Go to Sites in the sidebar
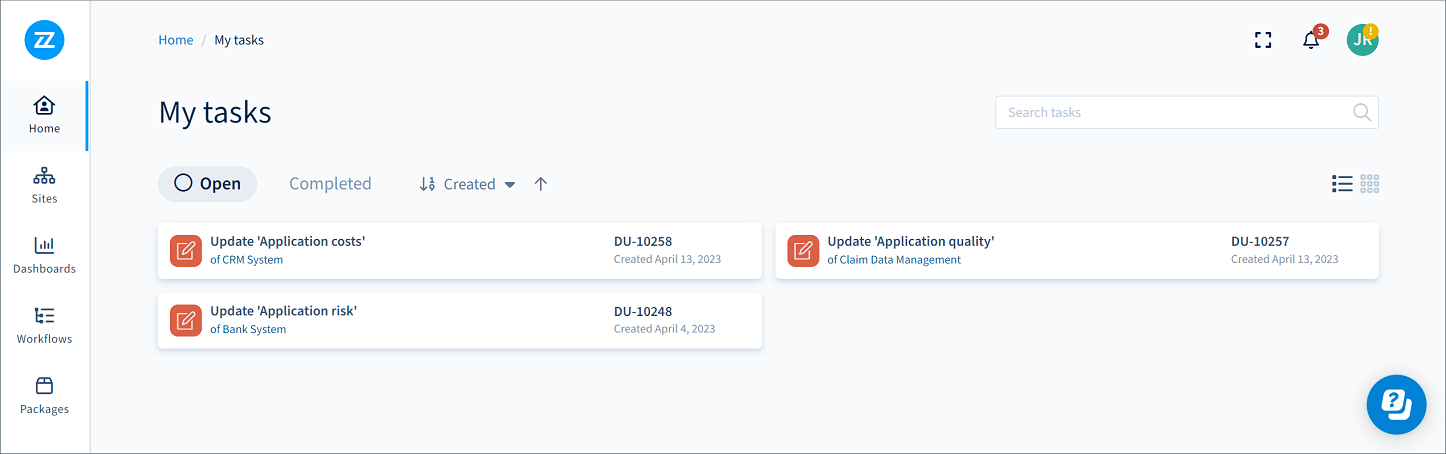The width and height of the screenshot is (1446, 454). point(44,185)
